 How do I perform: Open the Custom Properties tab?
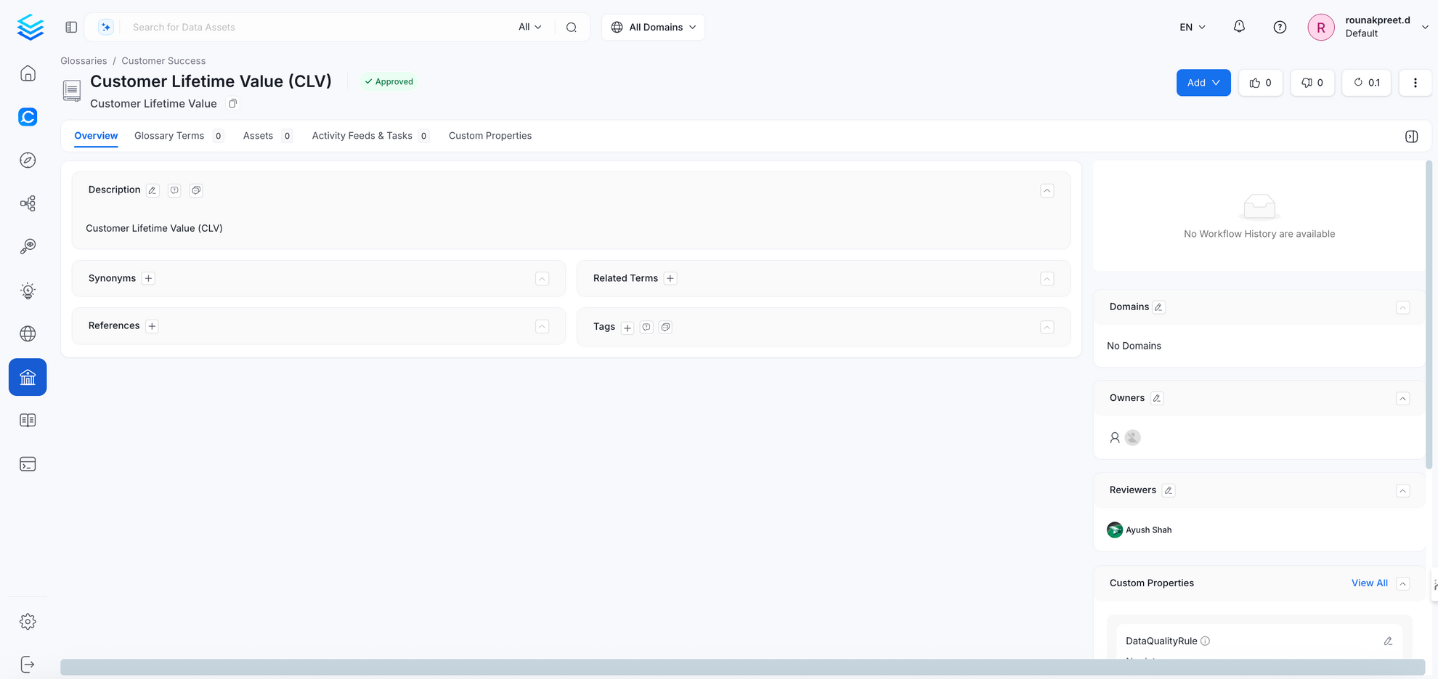click(x=490, y=136)
